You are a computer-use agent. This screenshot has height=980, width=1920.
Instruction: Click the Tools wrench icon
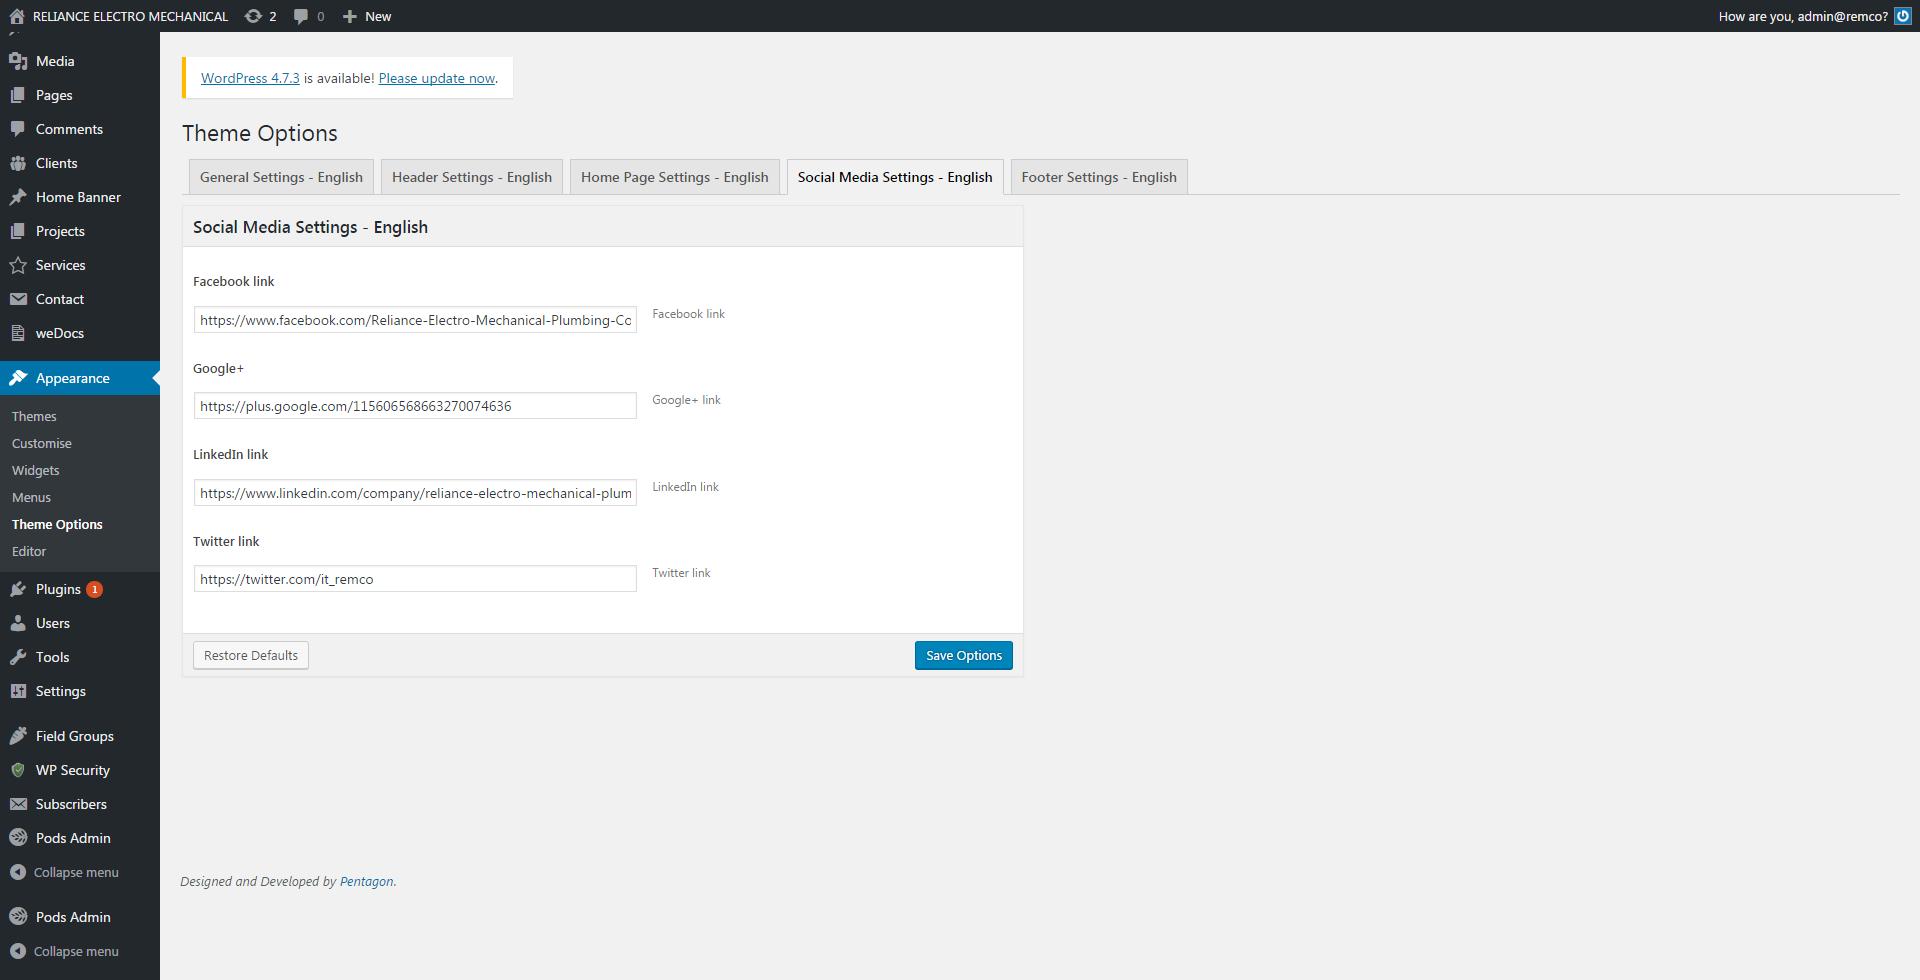(18, 657)
